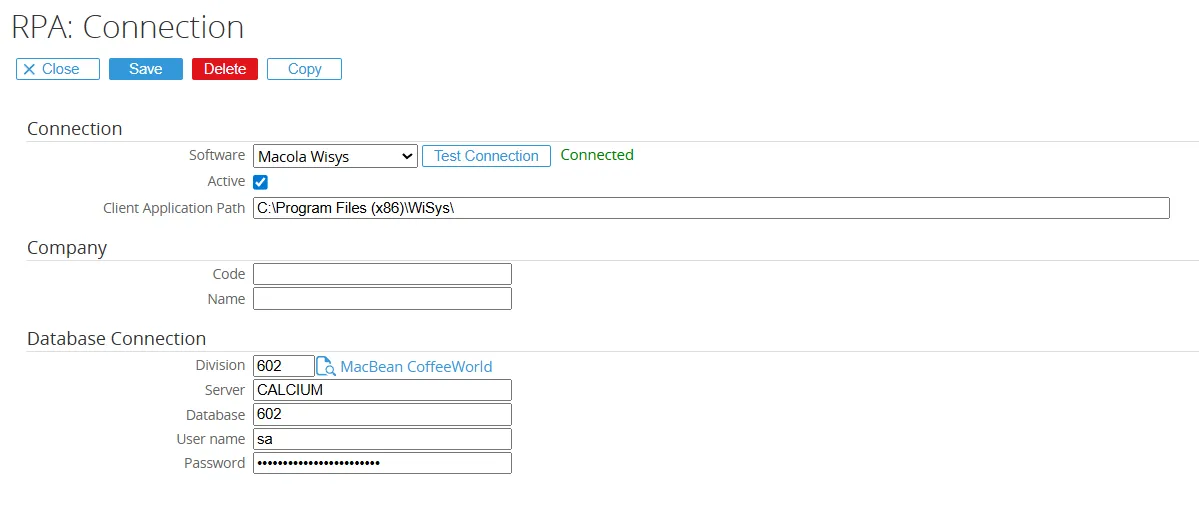Screen dimensions: 1199x512
Task: Edit the Database field containing 602
Action: (x=382, y=415)
